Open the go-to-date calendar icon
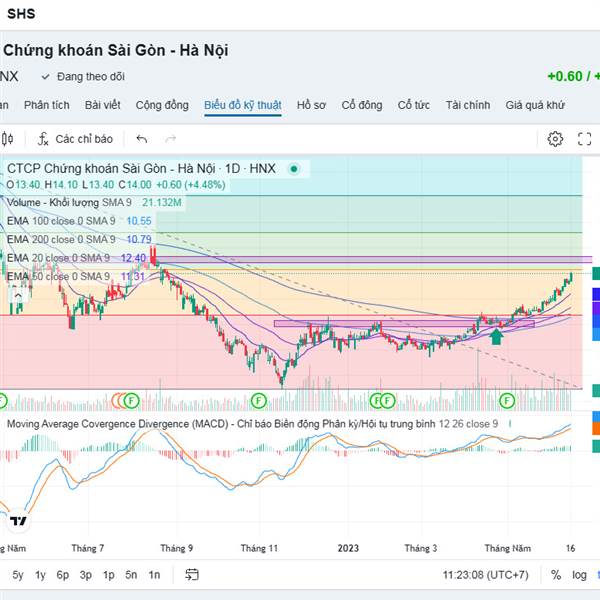The width and height of the screenshot is (600, 600). point(192,575)
